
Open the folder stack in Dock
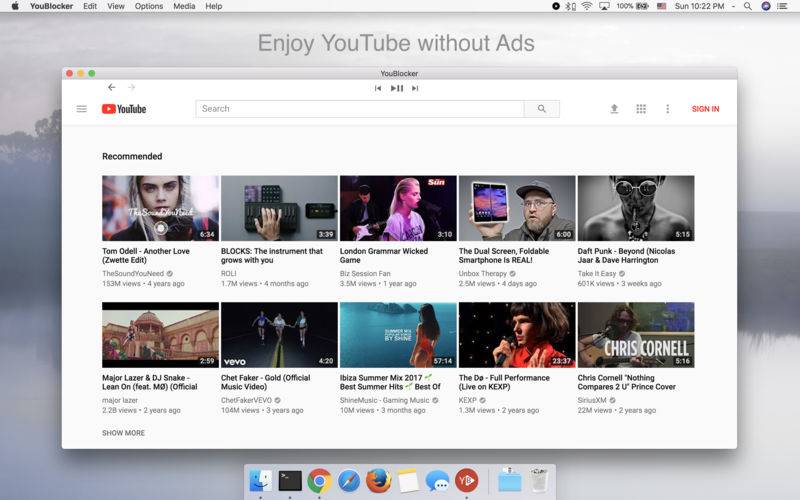pos(509,480)
